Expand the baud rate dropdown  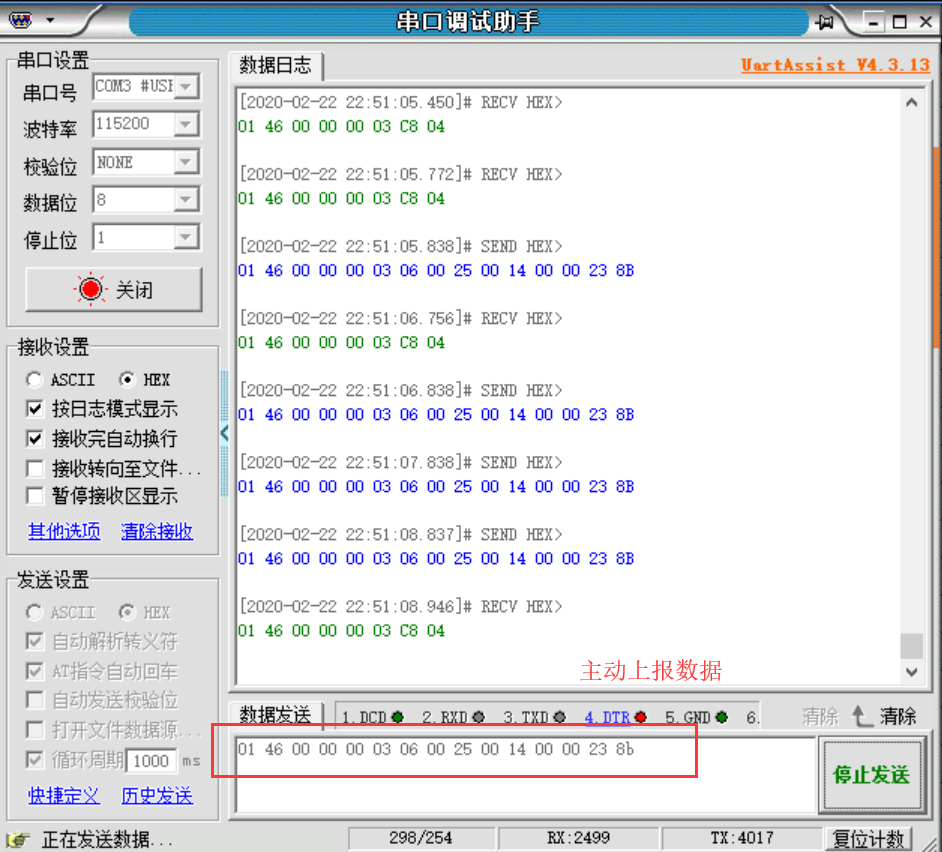[186, 125]
